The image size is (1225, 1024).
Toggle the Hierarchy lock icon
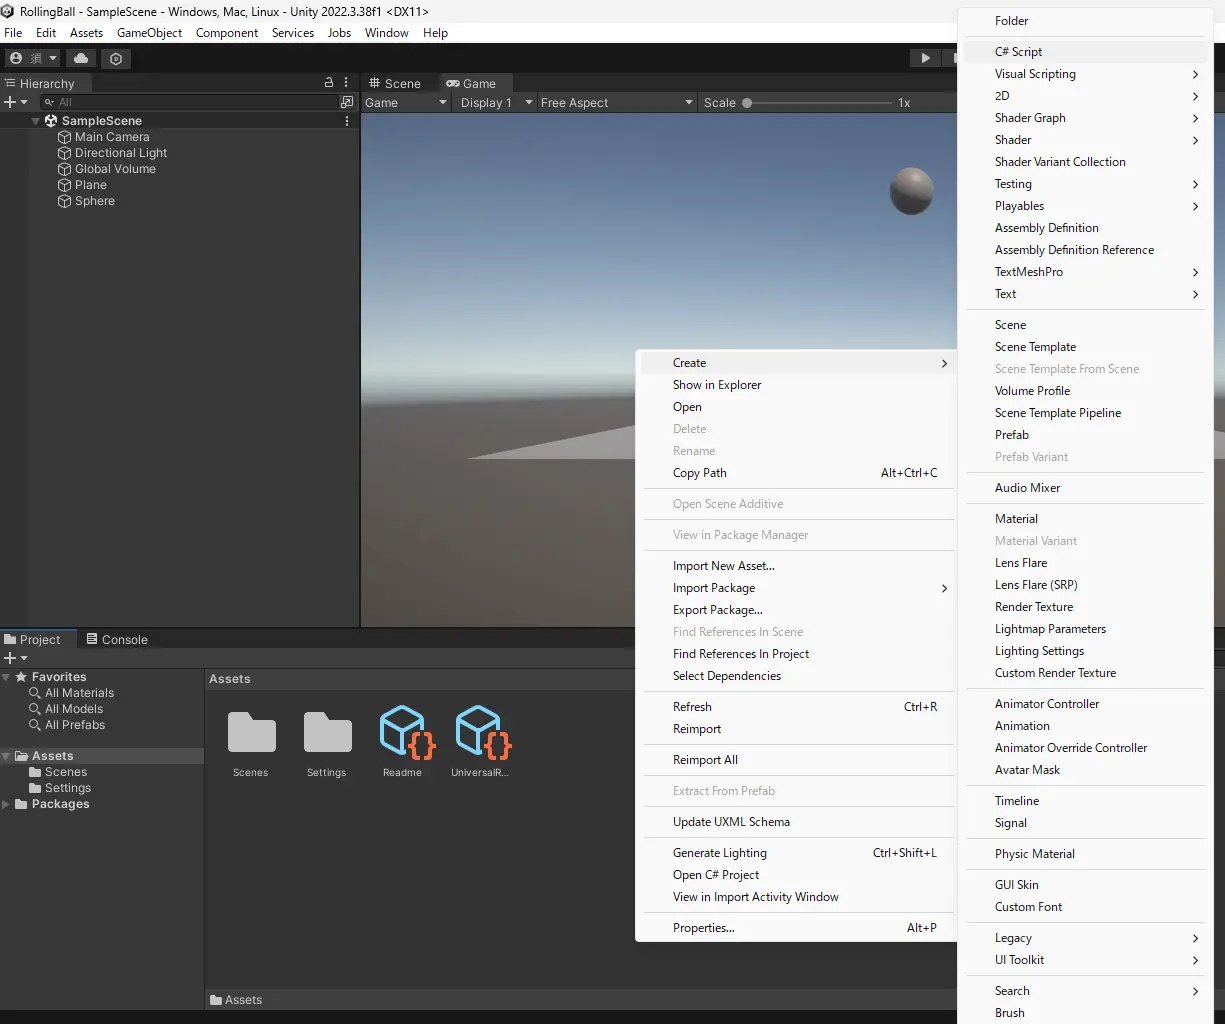328,82
